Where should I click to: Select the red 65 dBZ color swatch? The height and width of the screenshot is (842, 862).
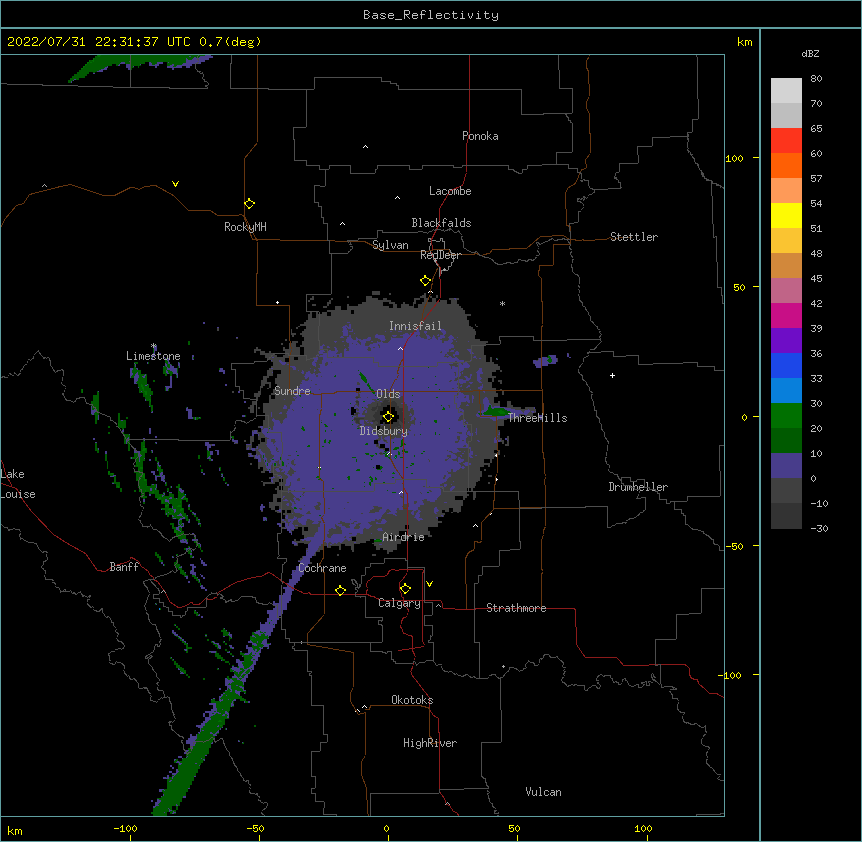click(786, 140)
